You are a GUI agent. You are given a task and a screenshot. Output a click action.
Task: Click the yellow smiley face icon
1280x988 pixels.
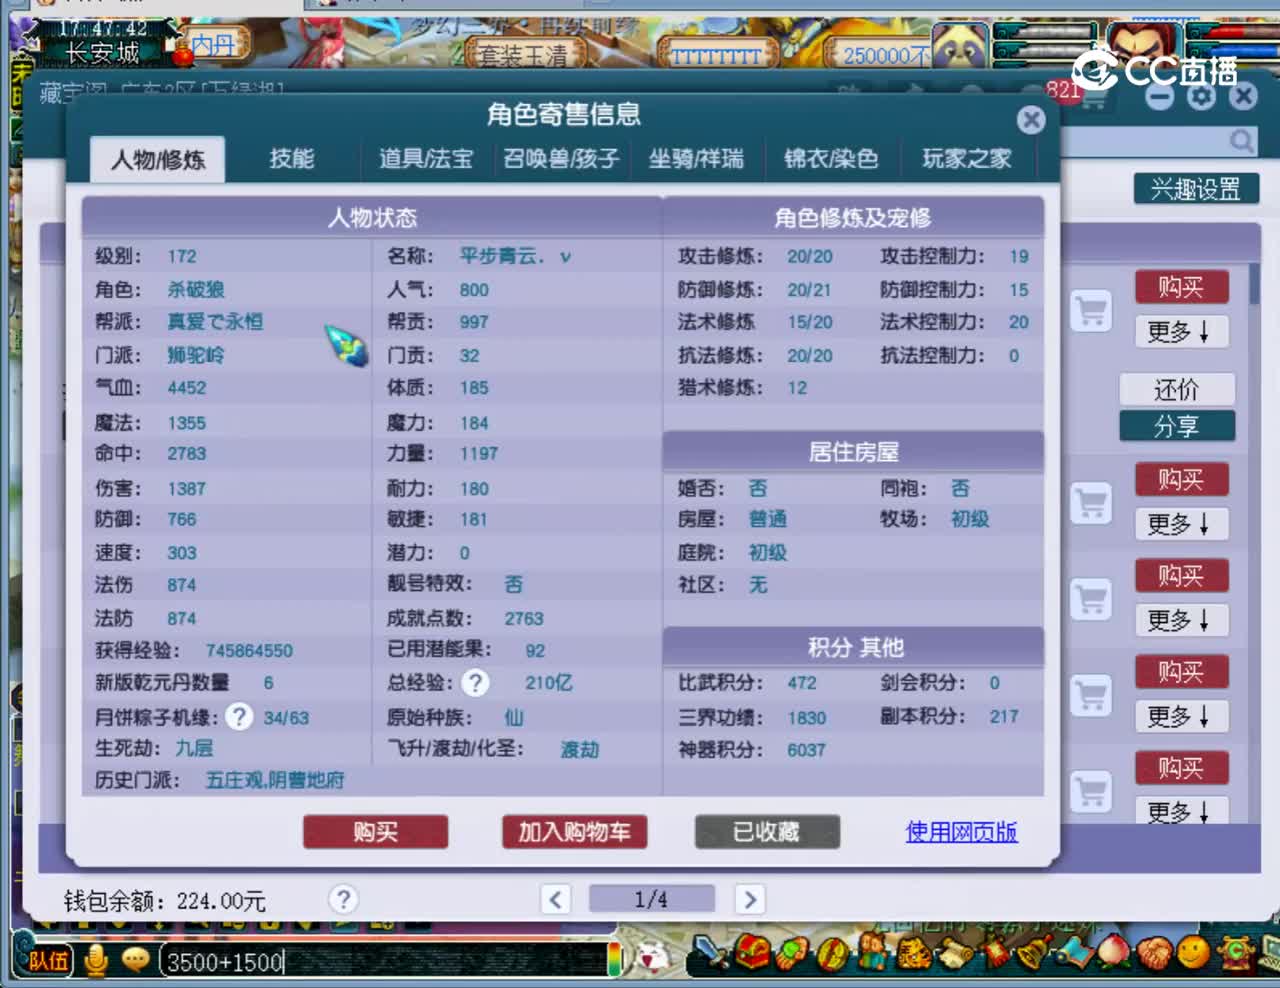click(x=1193, y=953)
